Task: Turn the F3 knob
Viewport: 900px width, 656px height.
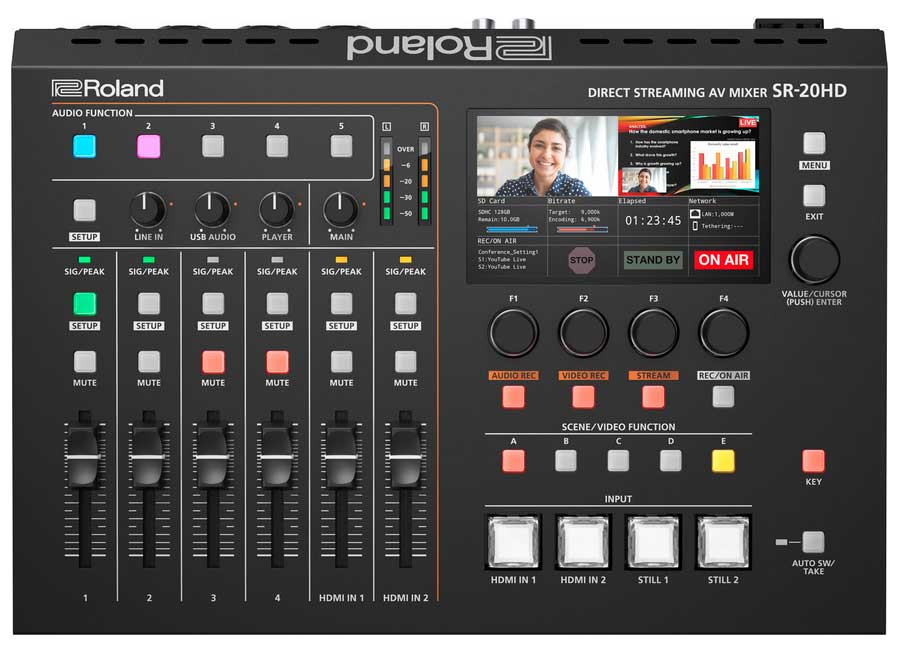Action: coord(653,333)
